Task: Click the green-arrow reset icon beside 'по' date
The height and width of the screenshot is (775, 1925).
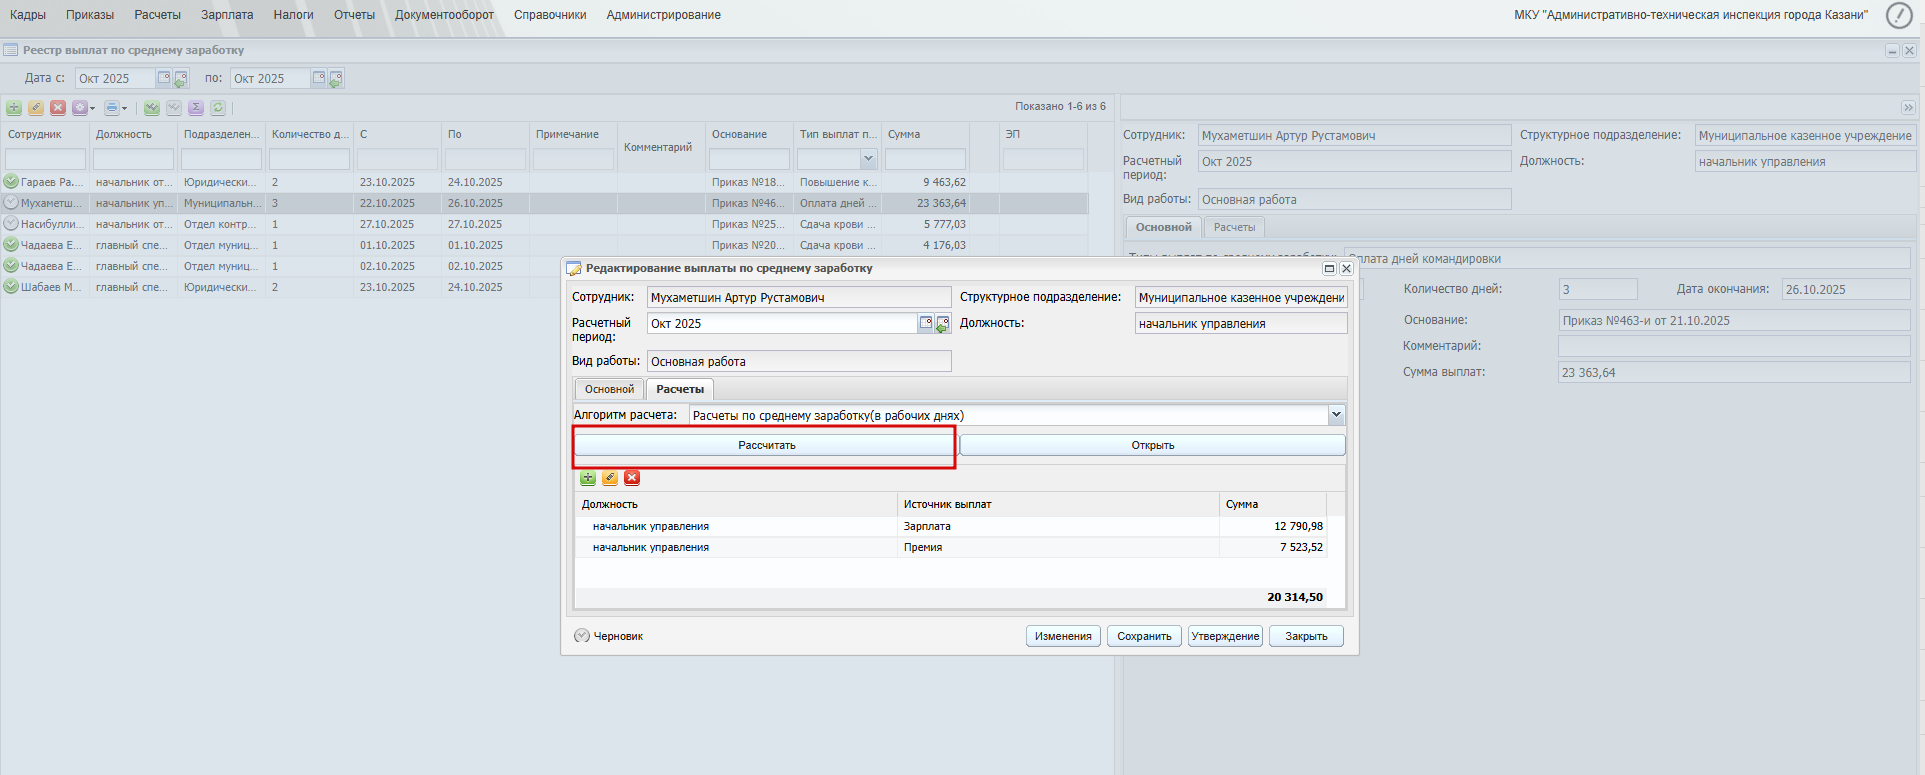Action: [336, 78]
